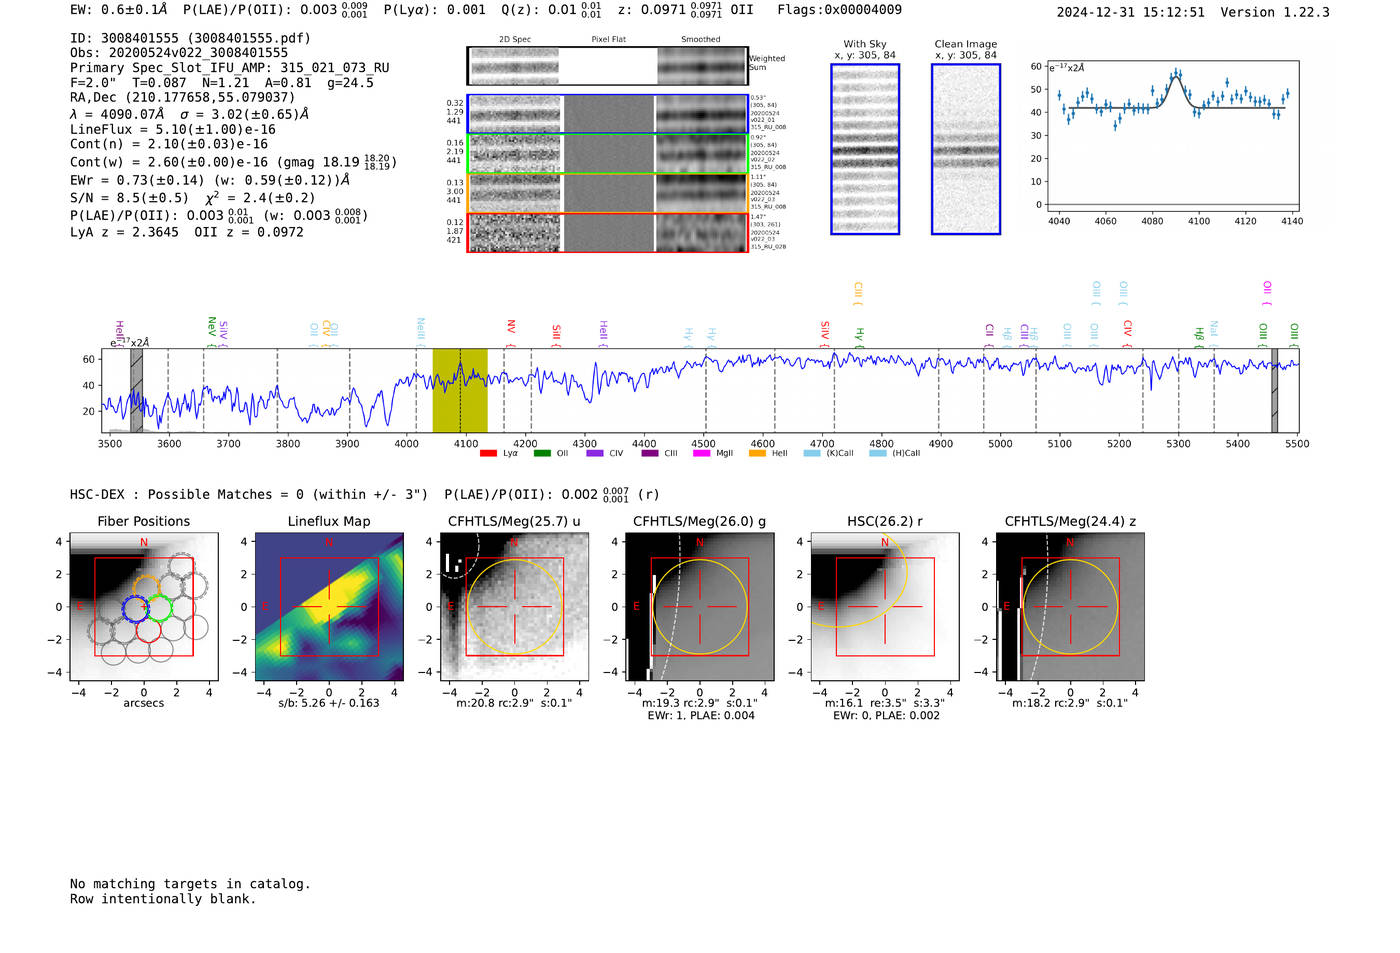Select the blue-bordered 2D fiber spectrum row
1400x953 pixels.
pyautogui.click(x=607, y=114)
